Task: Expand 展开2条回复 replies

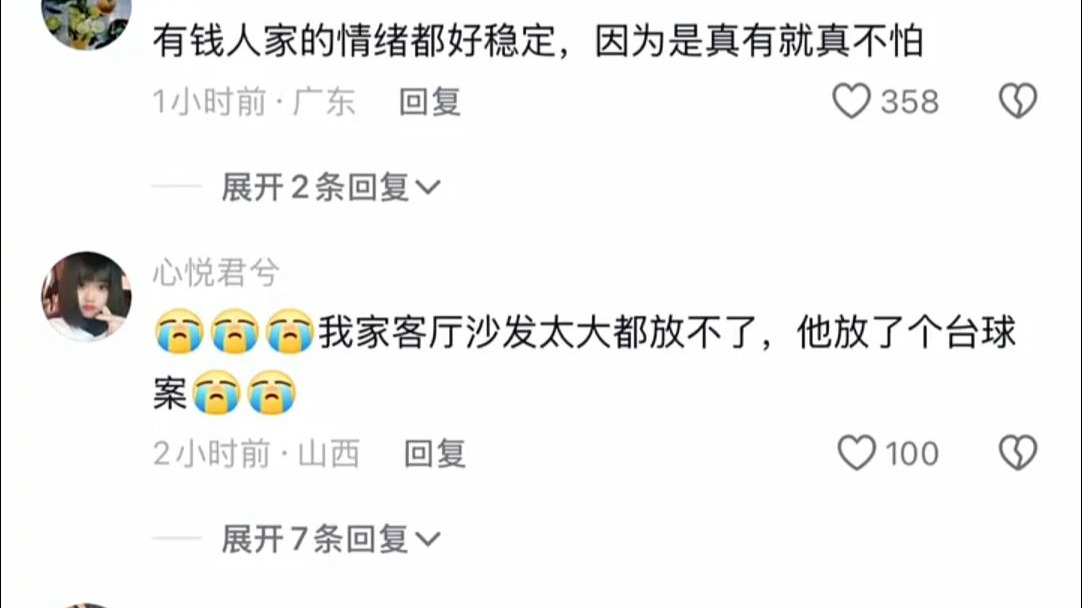Action: [330, 187]
